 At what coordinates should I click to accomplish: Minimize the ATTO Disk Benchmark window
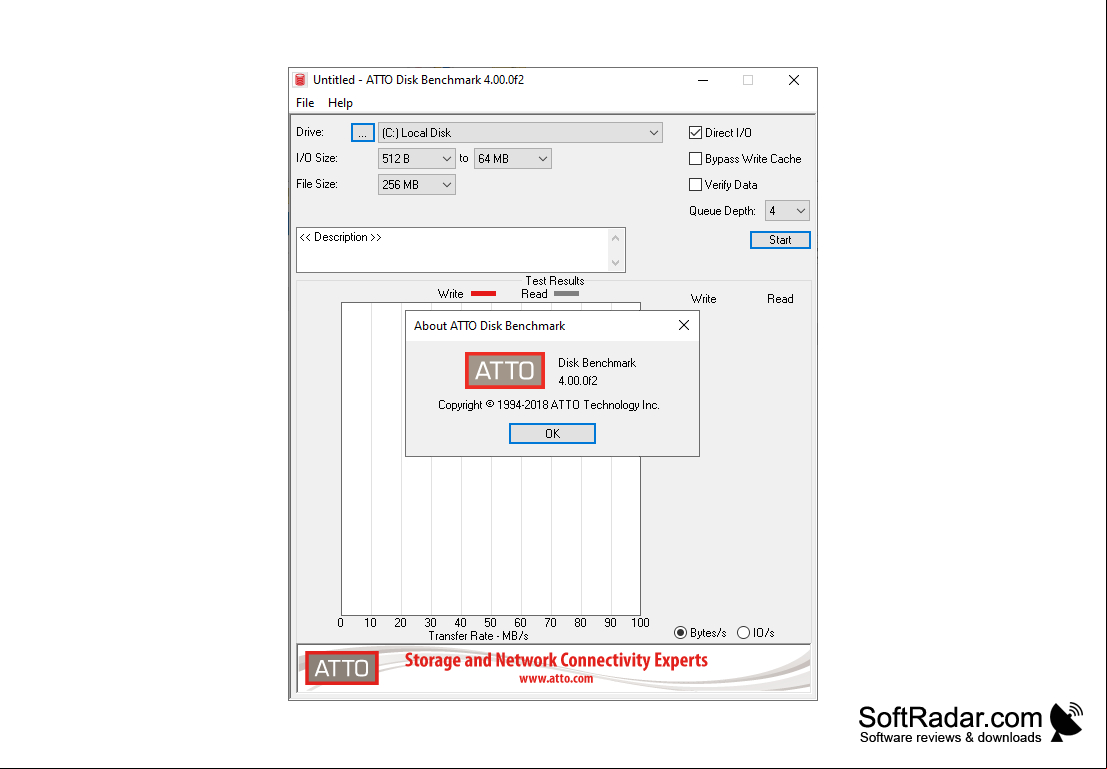pyautogui.click(x=703, y=81)
